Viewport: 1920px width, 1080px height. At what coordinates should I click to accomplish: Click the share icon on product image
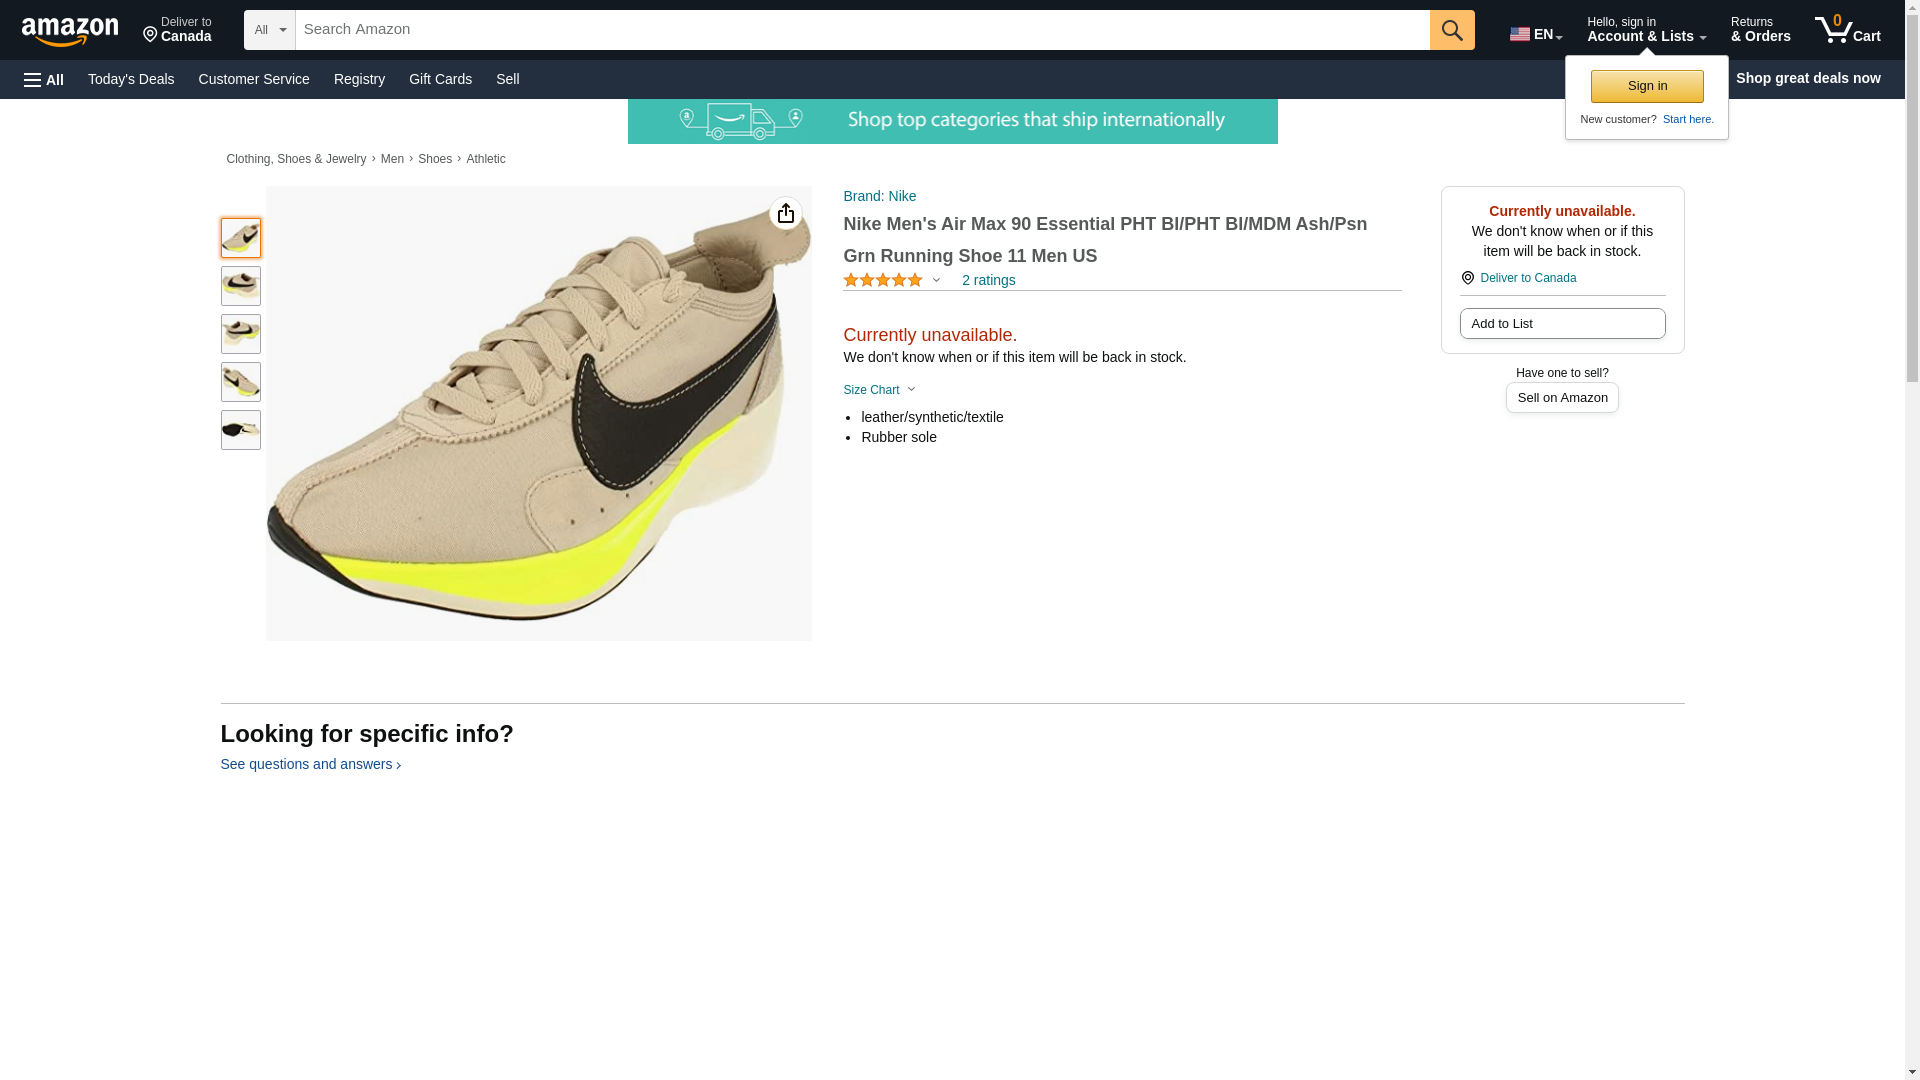785,213
